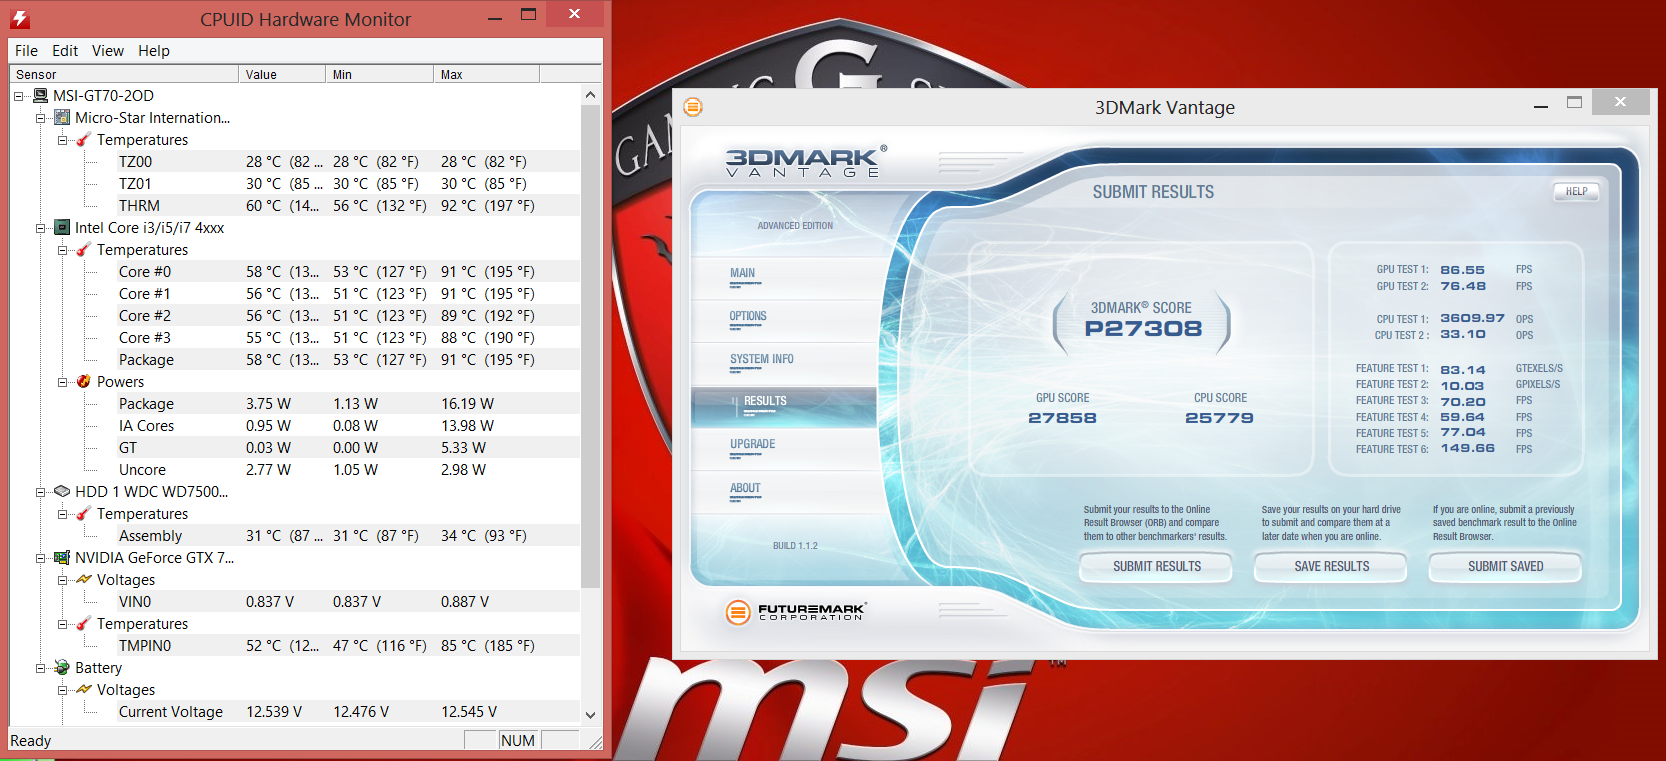Image resolution: width=1666 pixels, height=761 pixels.
Task: Click the thermometer icon of Intel Core's Temperatures node
Action: pos(84,250)
